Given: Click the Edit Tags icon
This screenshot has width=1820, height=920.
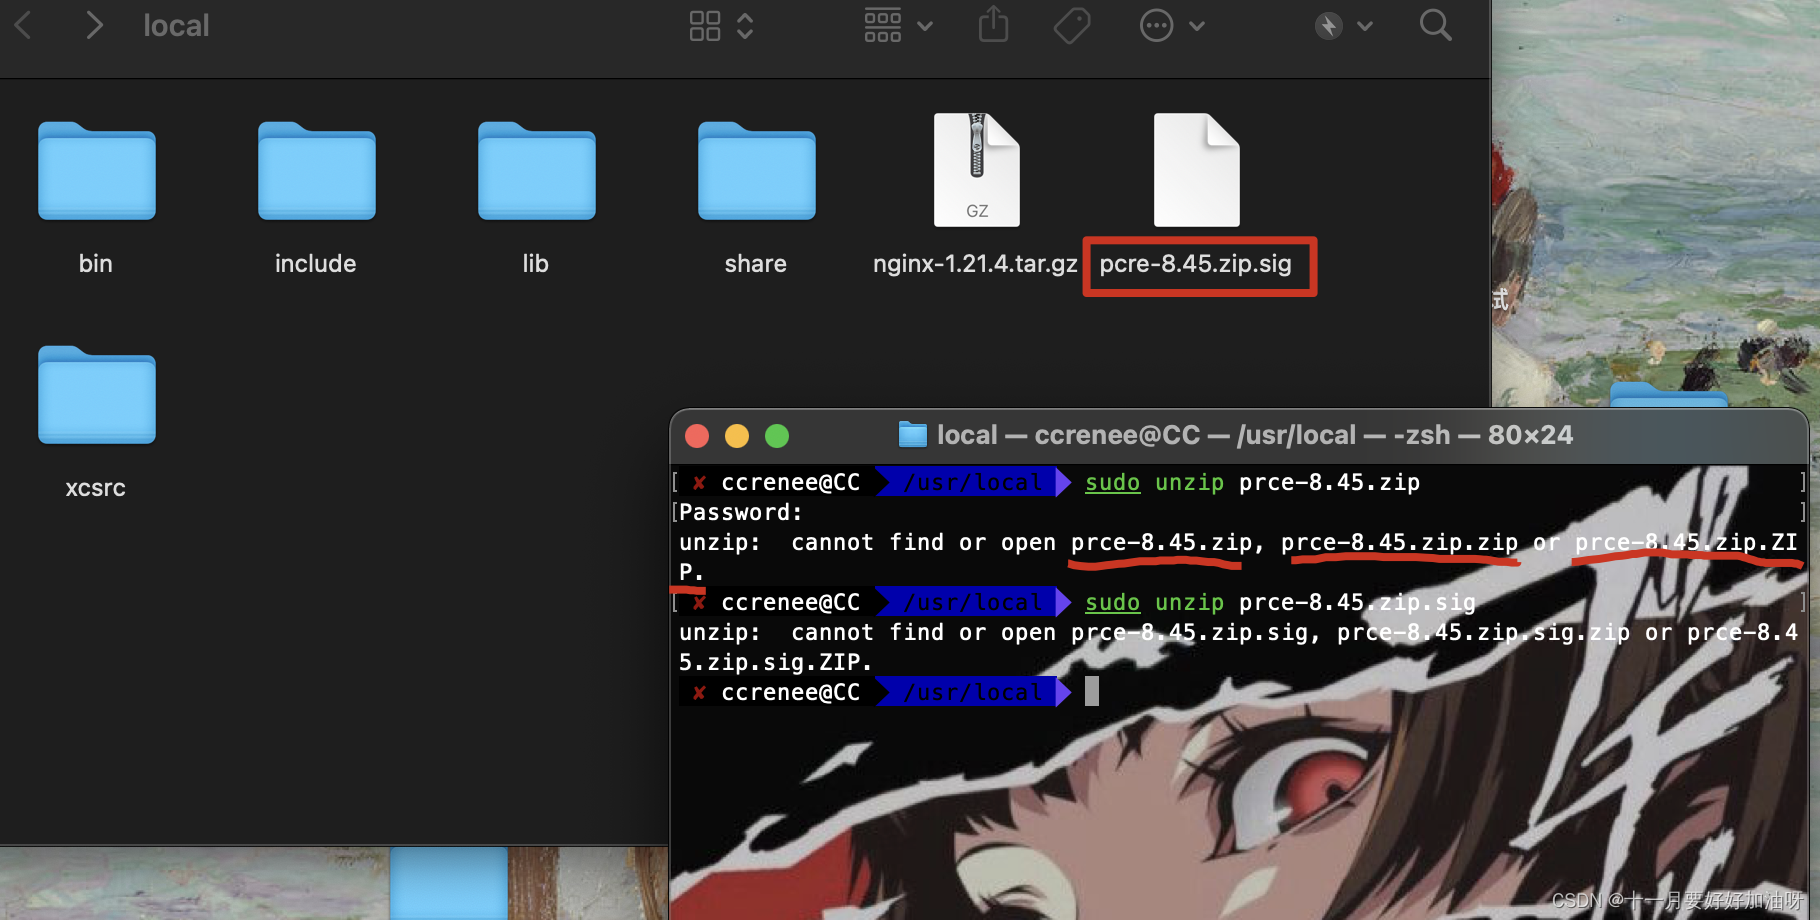Looking at the screenshot, I should point(1072,25).
